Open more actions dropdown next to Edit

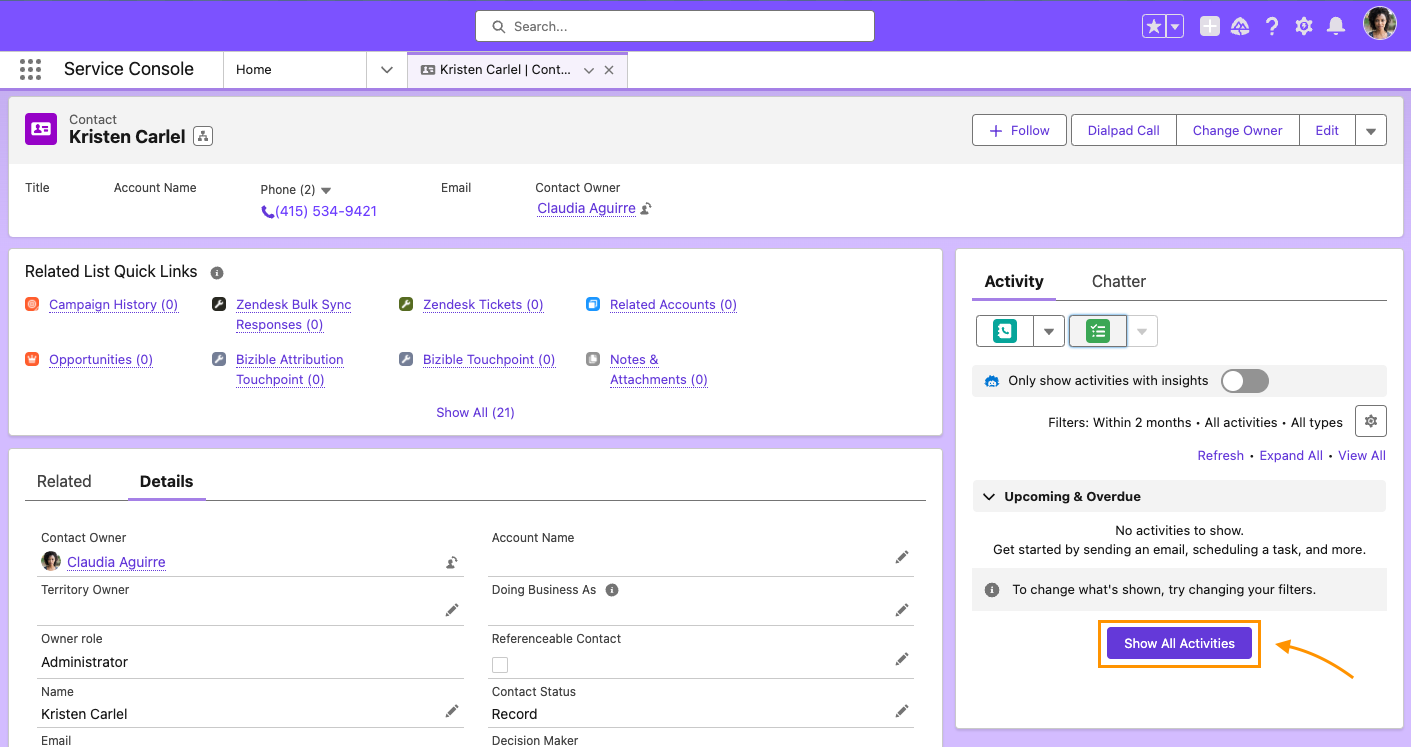pyautogui.click(x=1371, y=130)
